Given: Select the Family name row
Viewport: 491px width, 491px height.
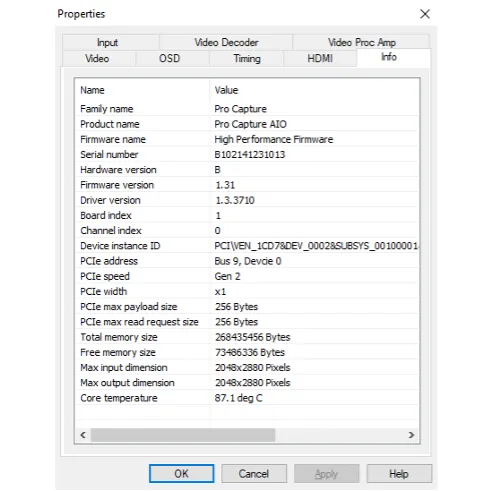Looking at the screenshot, I should (247, 109).
